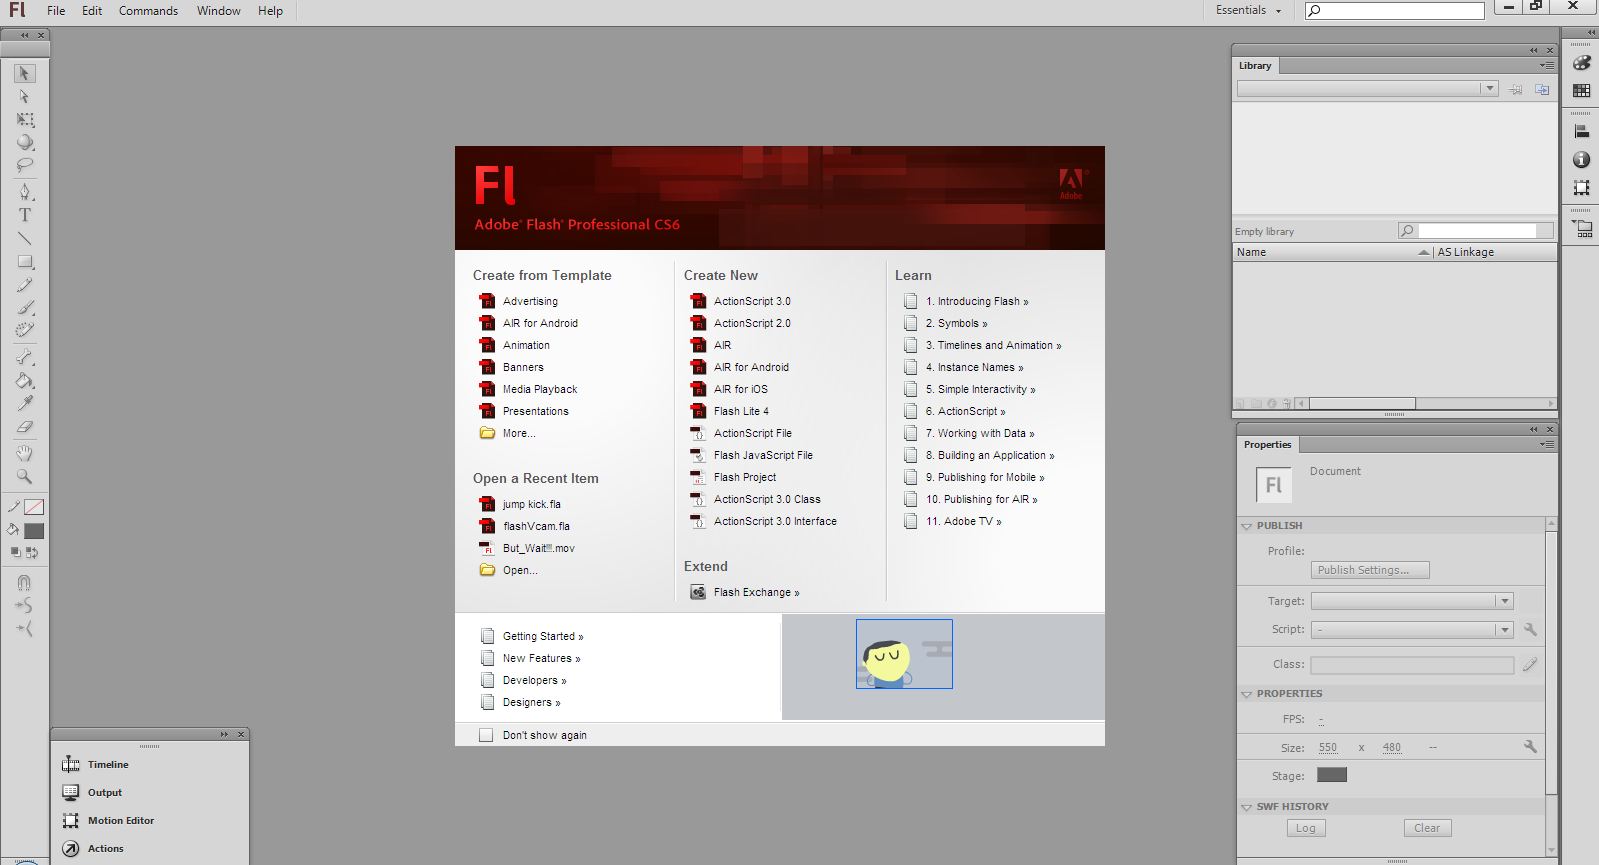The height and width of the screenshot is (865, 1599).
Task: Click the Clear button in SWF History
Action: 1427,828
